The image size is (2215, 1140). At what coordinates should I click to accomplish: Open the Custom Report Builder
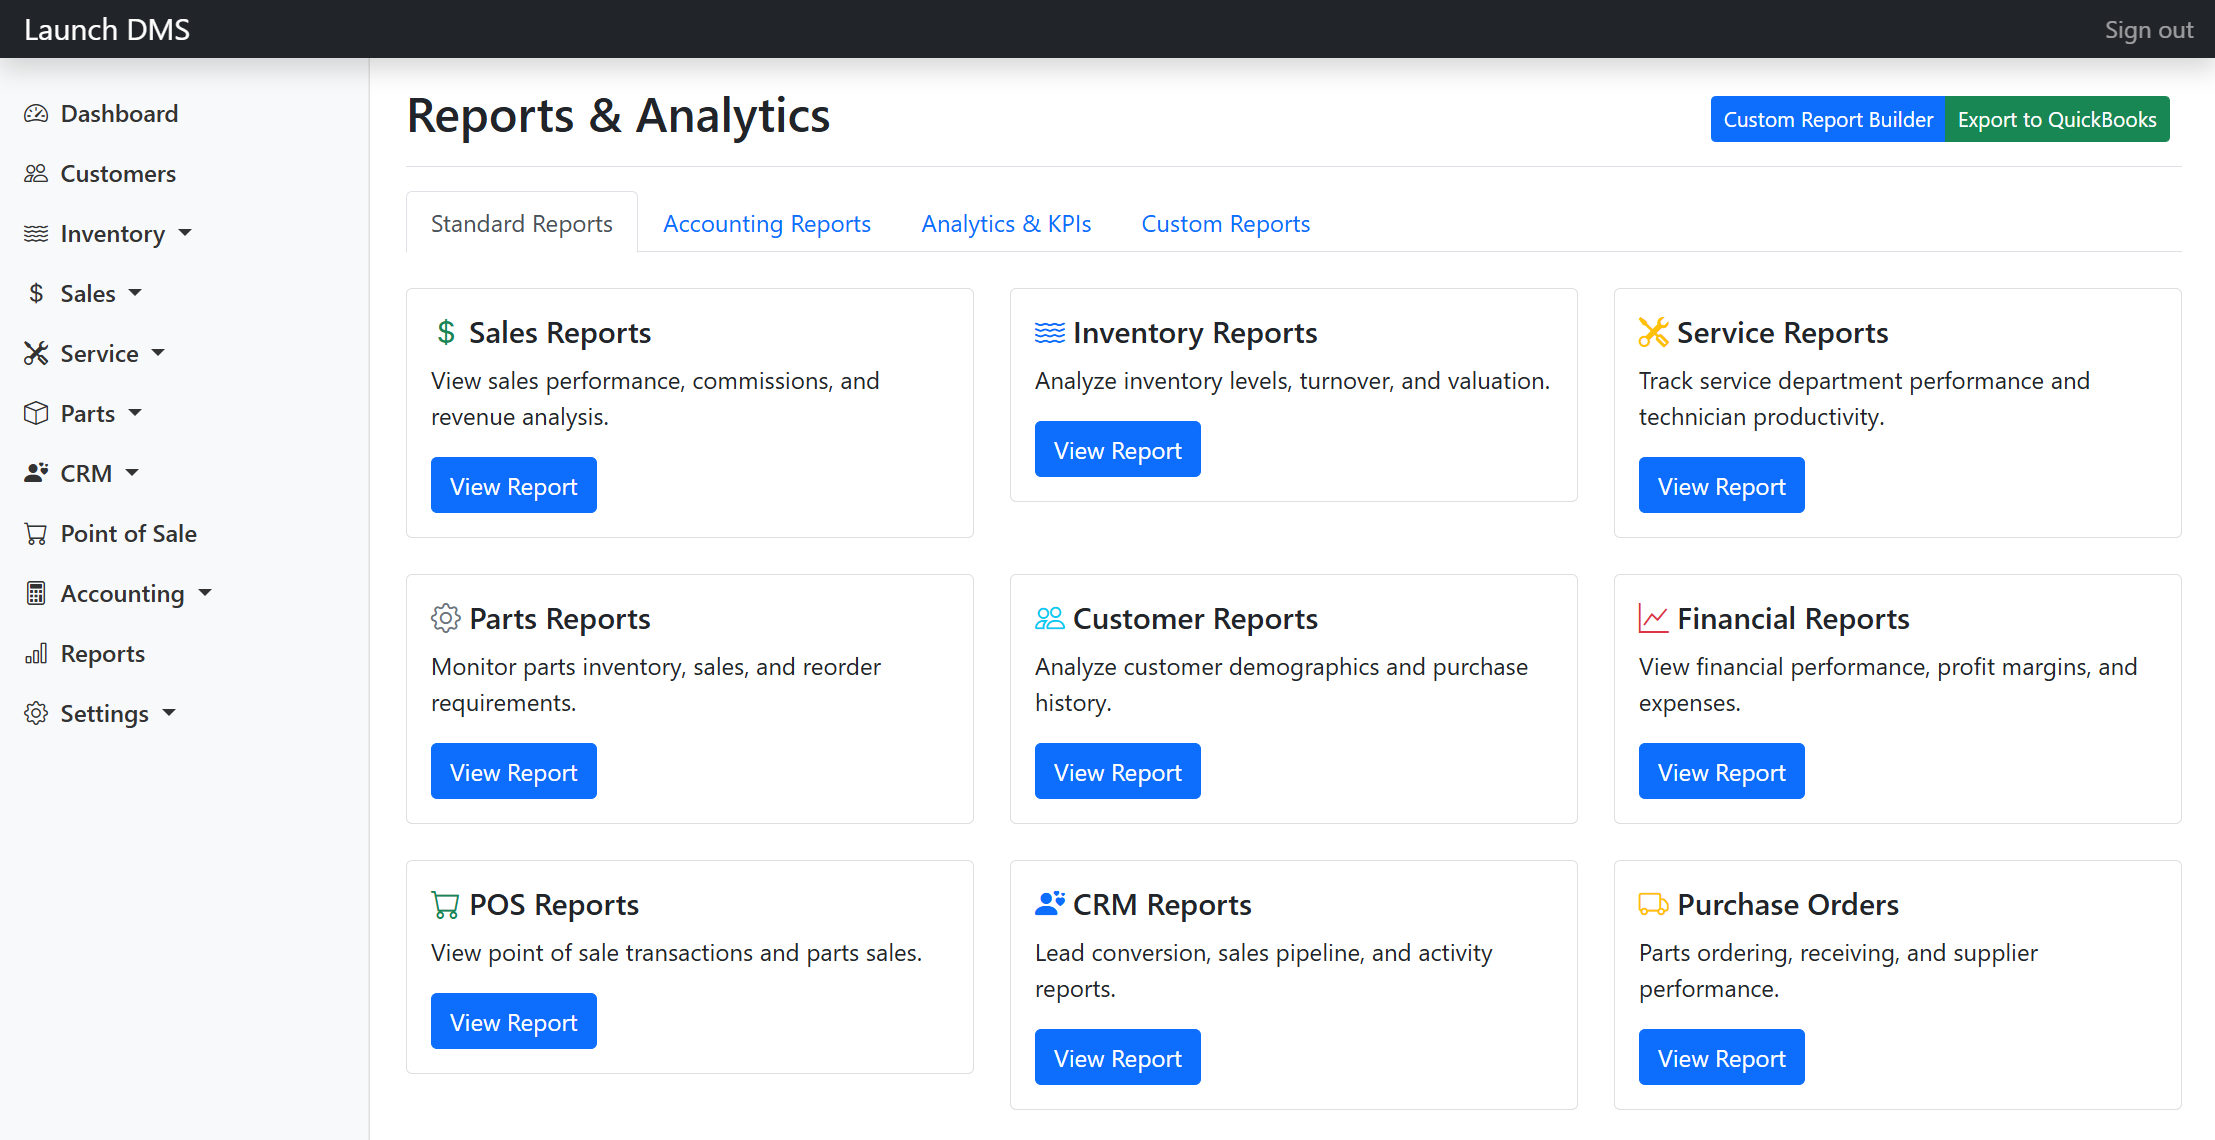tap(1828, 118)
